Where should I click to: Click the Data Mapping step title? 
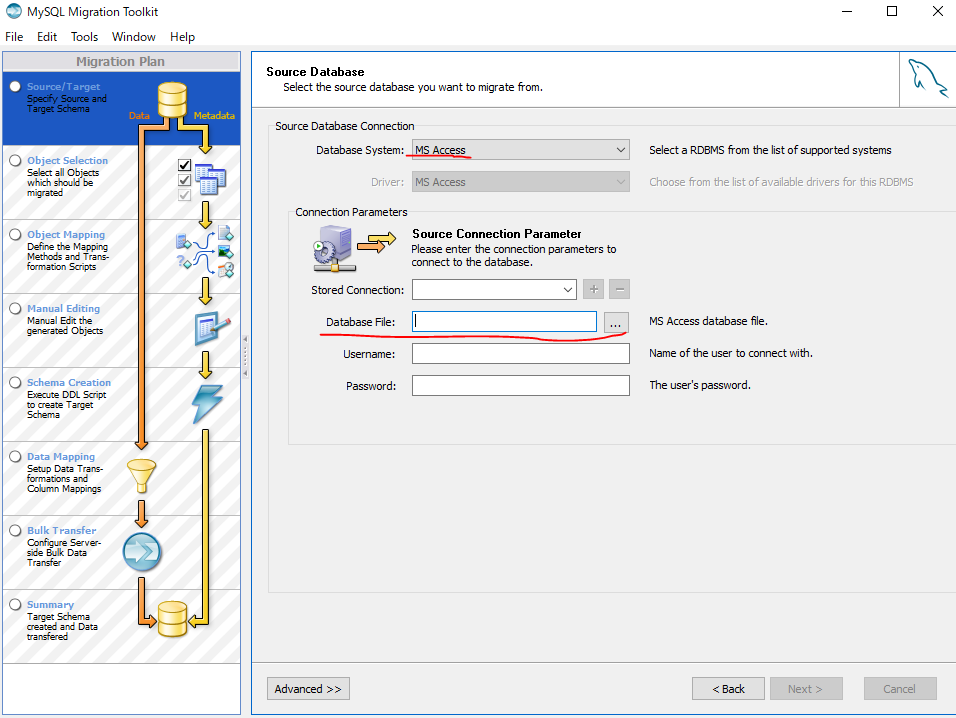pyautogui.click(x=61, y=457)
